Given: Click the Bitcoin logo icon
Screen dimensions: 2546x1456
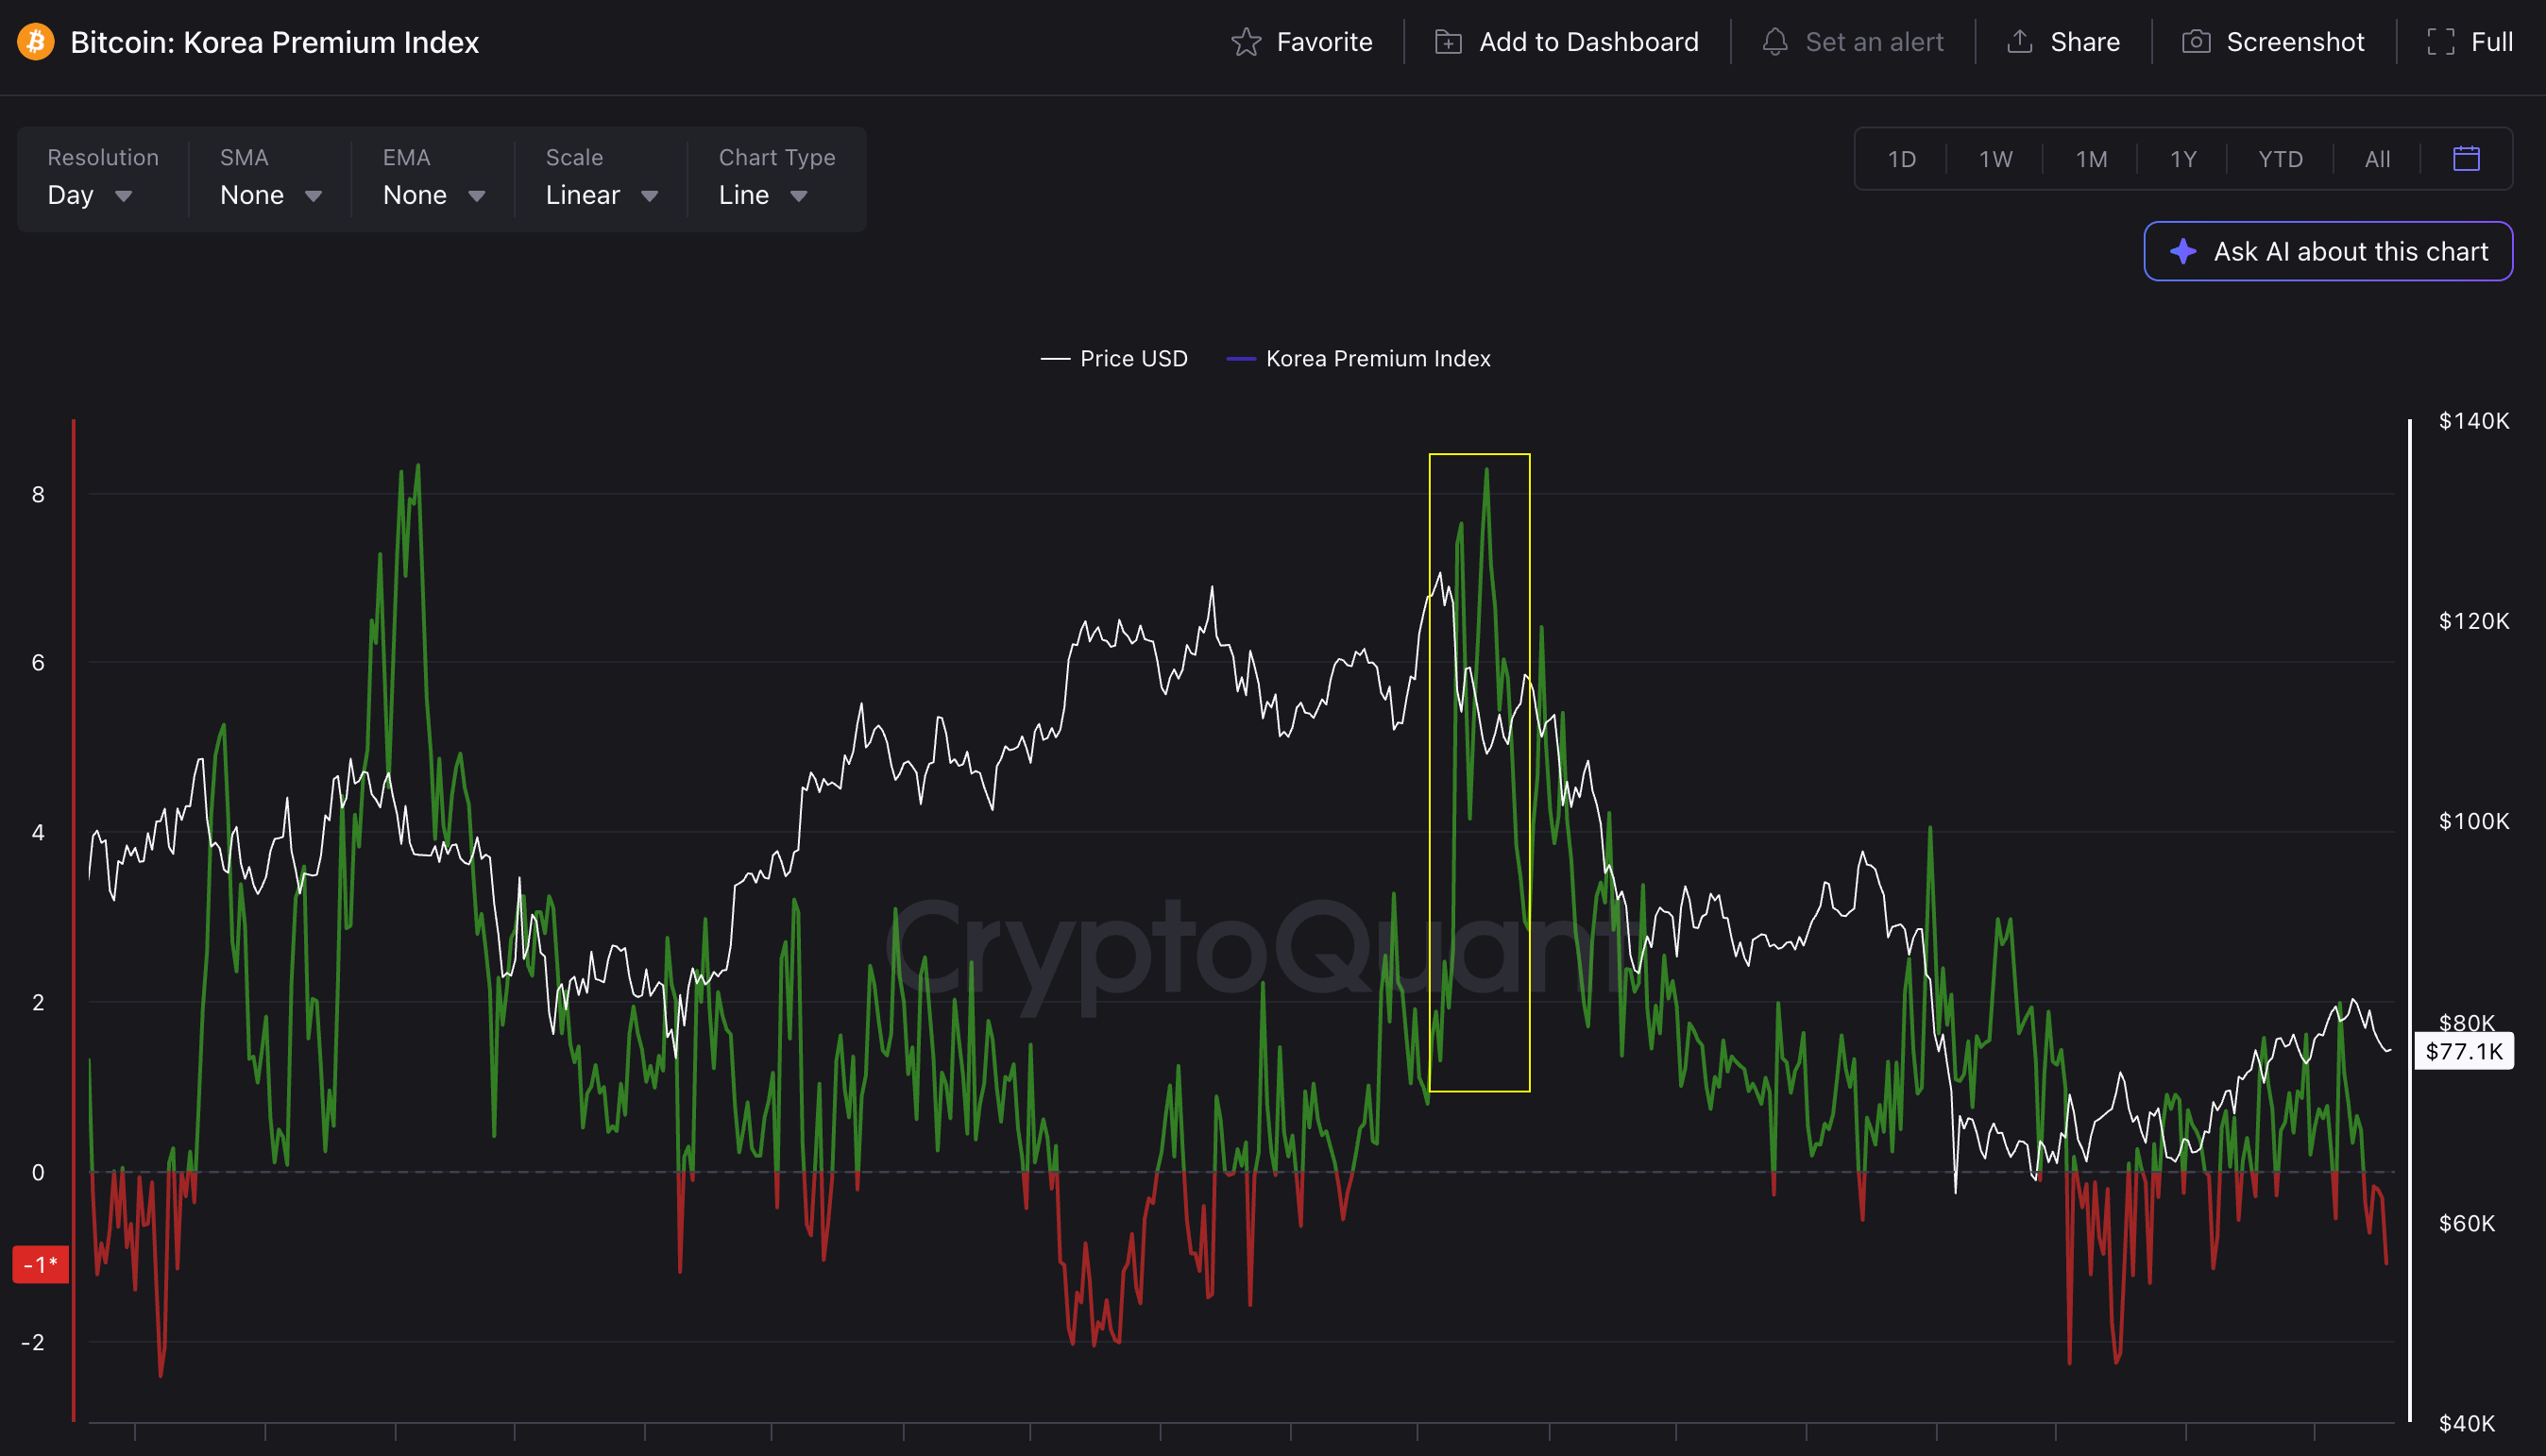Looking at the screenshot, I should pos(36,42).
